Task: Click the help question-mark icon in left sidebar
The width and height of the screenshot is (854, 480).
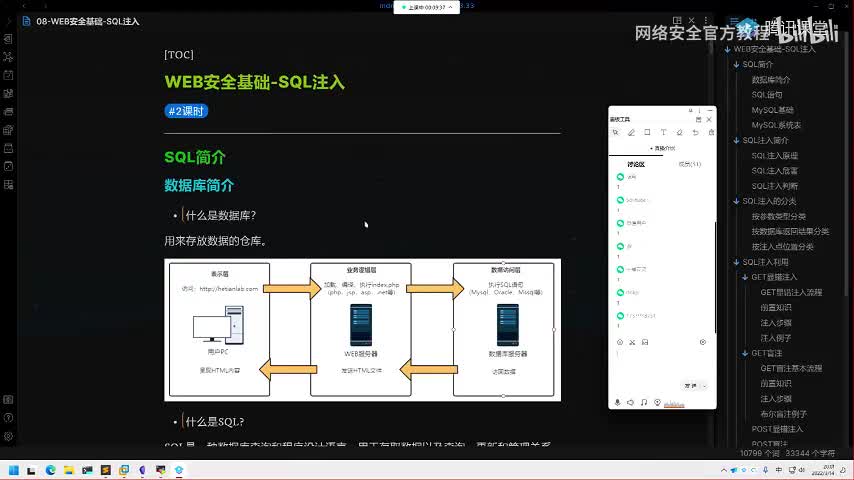Action: click(8, 418)
